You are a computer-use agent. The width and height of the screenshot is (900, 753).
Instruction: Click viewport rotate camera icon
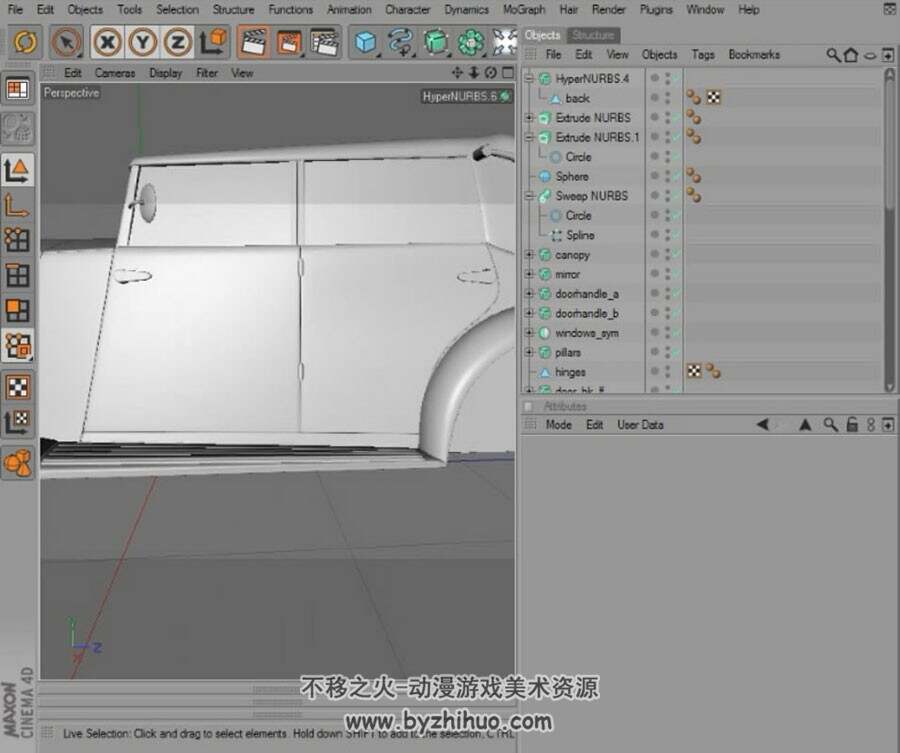tap(490, 72)
